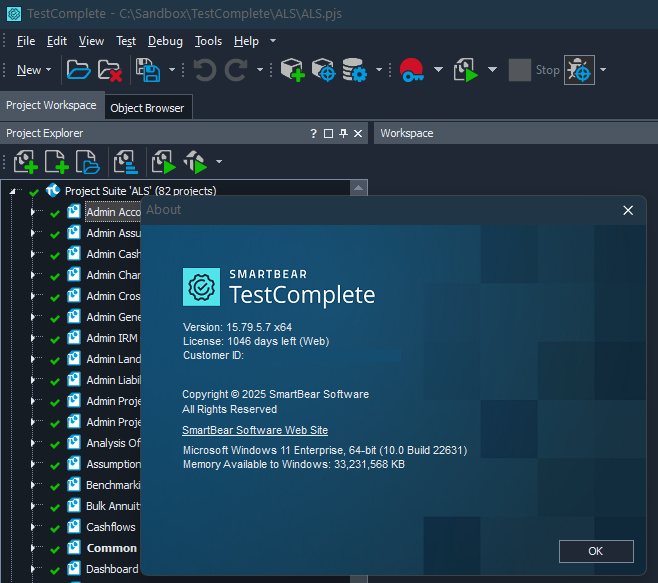
Task: Click the Project Explorer scroll up arrow
Action: [x=357, y=187]
